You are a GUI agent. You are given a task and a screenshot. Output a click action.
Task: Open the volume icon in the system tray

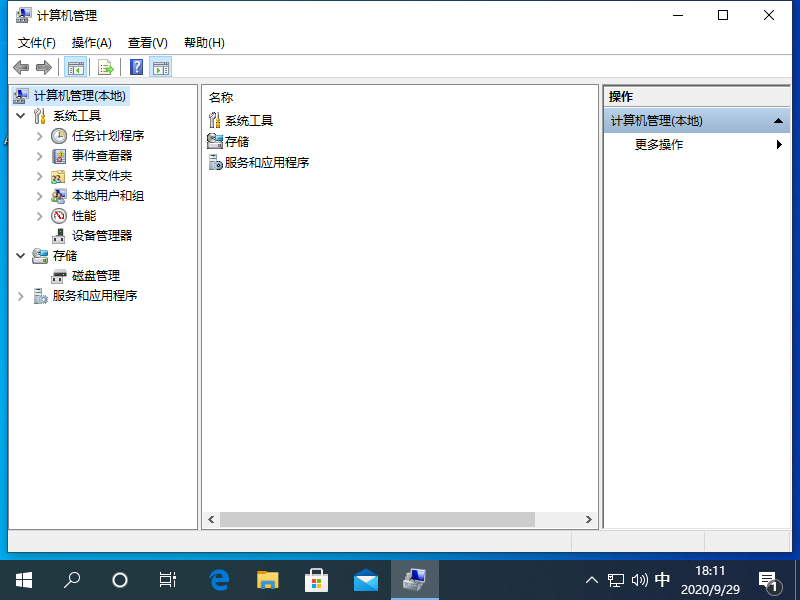click(x=639, y=580)
